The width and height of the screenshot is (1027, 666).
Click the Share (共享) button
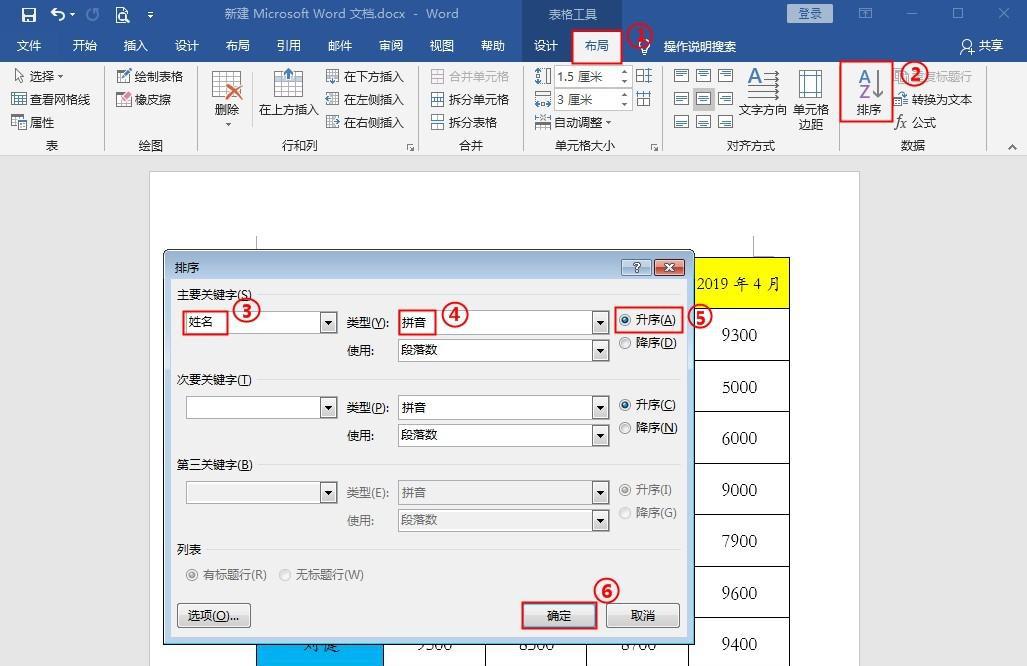coord(981,46)
